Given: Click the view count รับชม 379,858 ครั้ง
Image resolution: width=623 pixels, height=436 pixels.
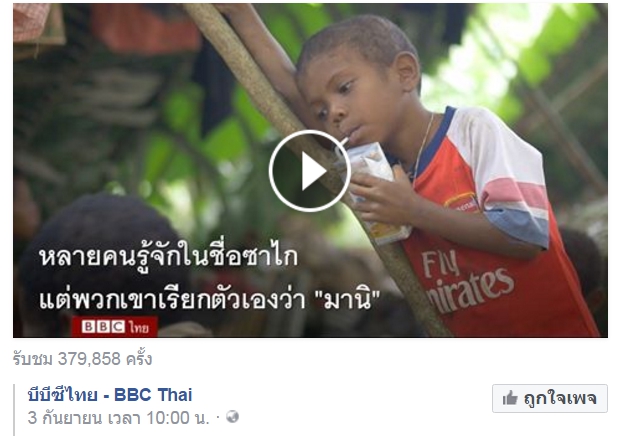Looking at the screenshot, I should pos(82,359).
